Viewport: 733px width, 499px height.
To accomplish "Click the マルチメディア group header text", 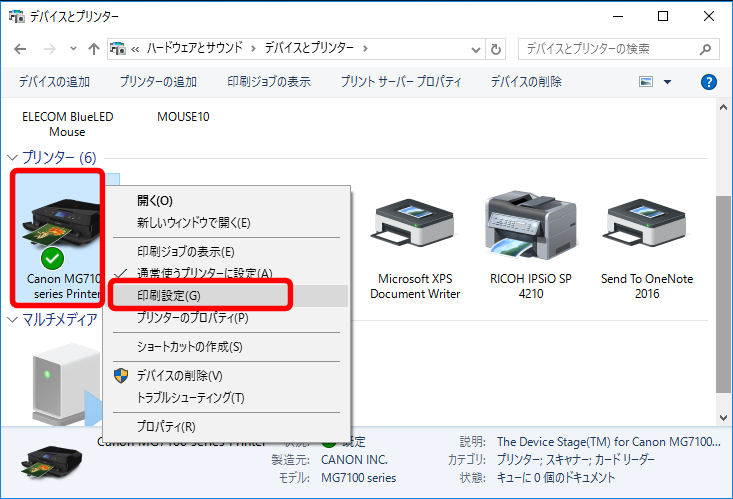I will (x=60, y=320).
